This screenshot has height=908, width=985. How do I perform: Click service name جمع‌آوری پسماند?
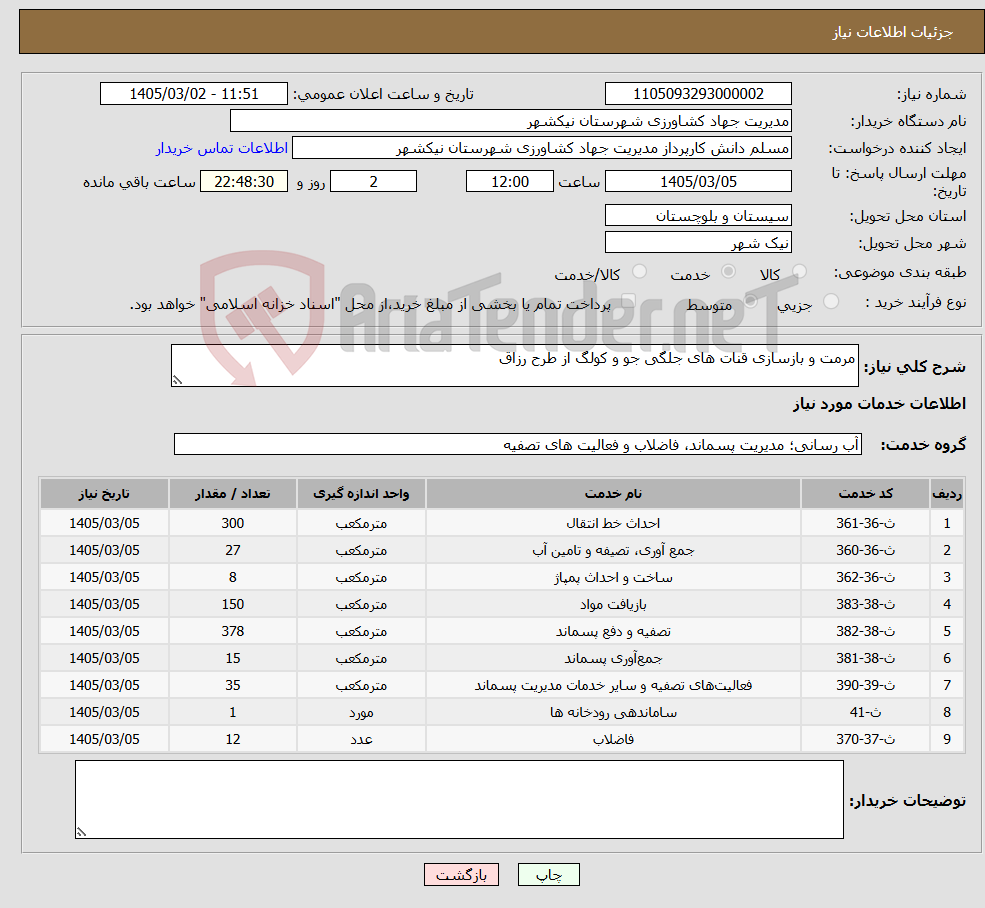613,659
